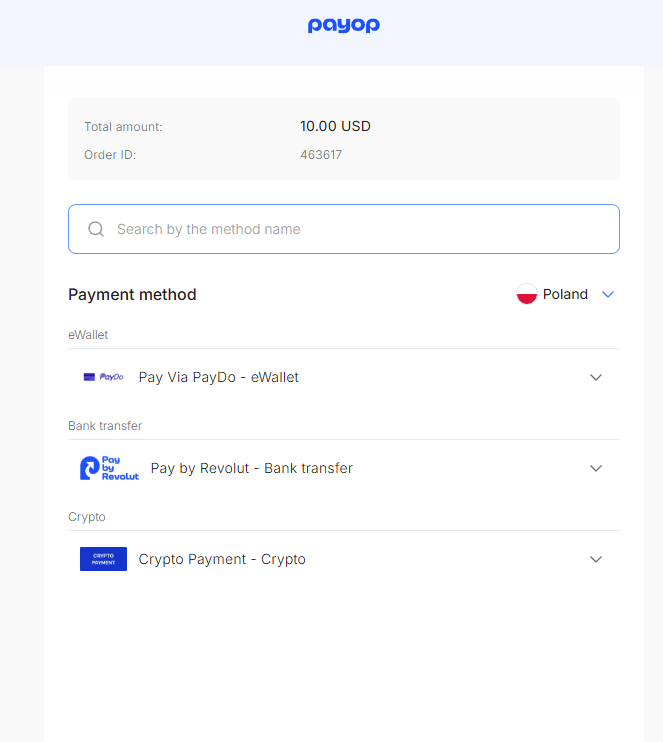Expand the Crypto Payment chevron
Screen dimensions: 663x742
[596, 559]
